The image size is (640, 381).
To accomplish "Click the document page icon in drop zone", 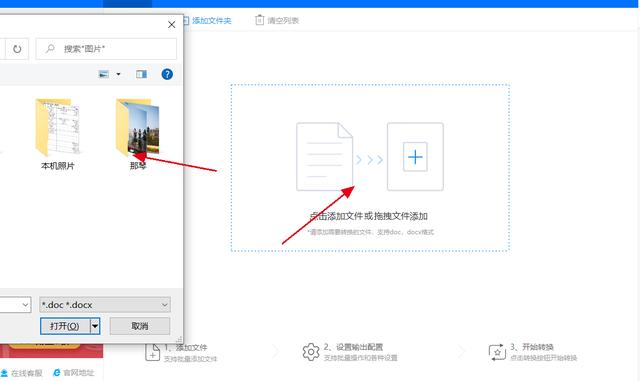I will point(324,156).
